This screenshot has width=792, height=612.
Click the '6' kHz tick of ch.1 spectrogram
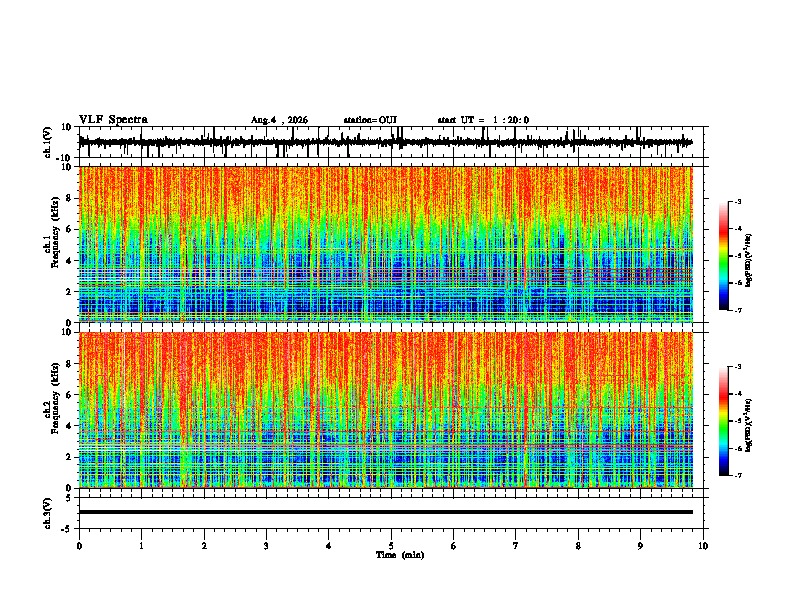coord(70,230)
